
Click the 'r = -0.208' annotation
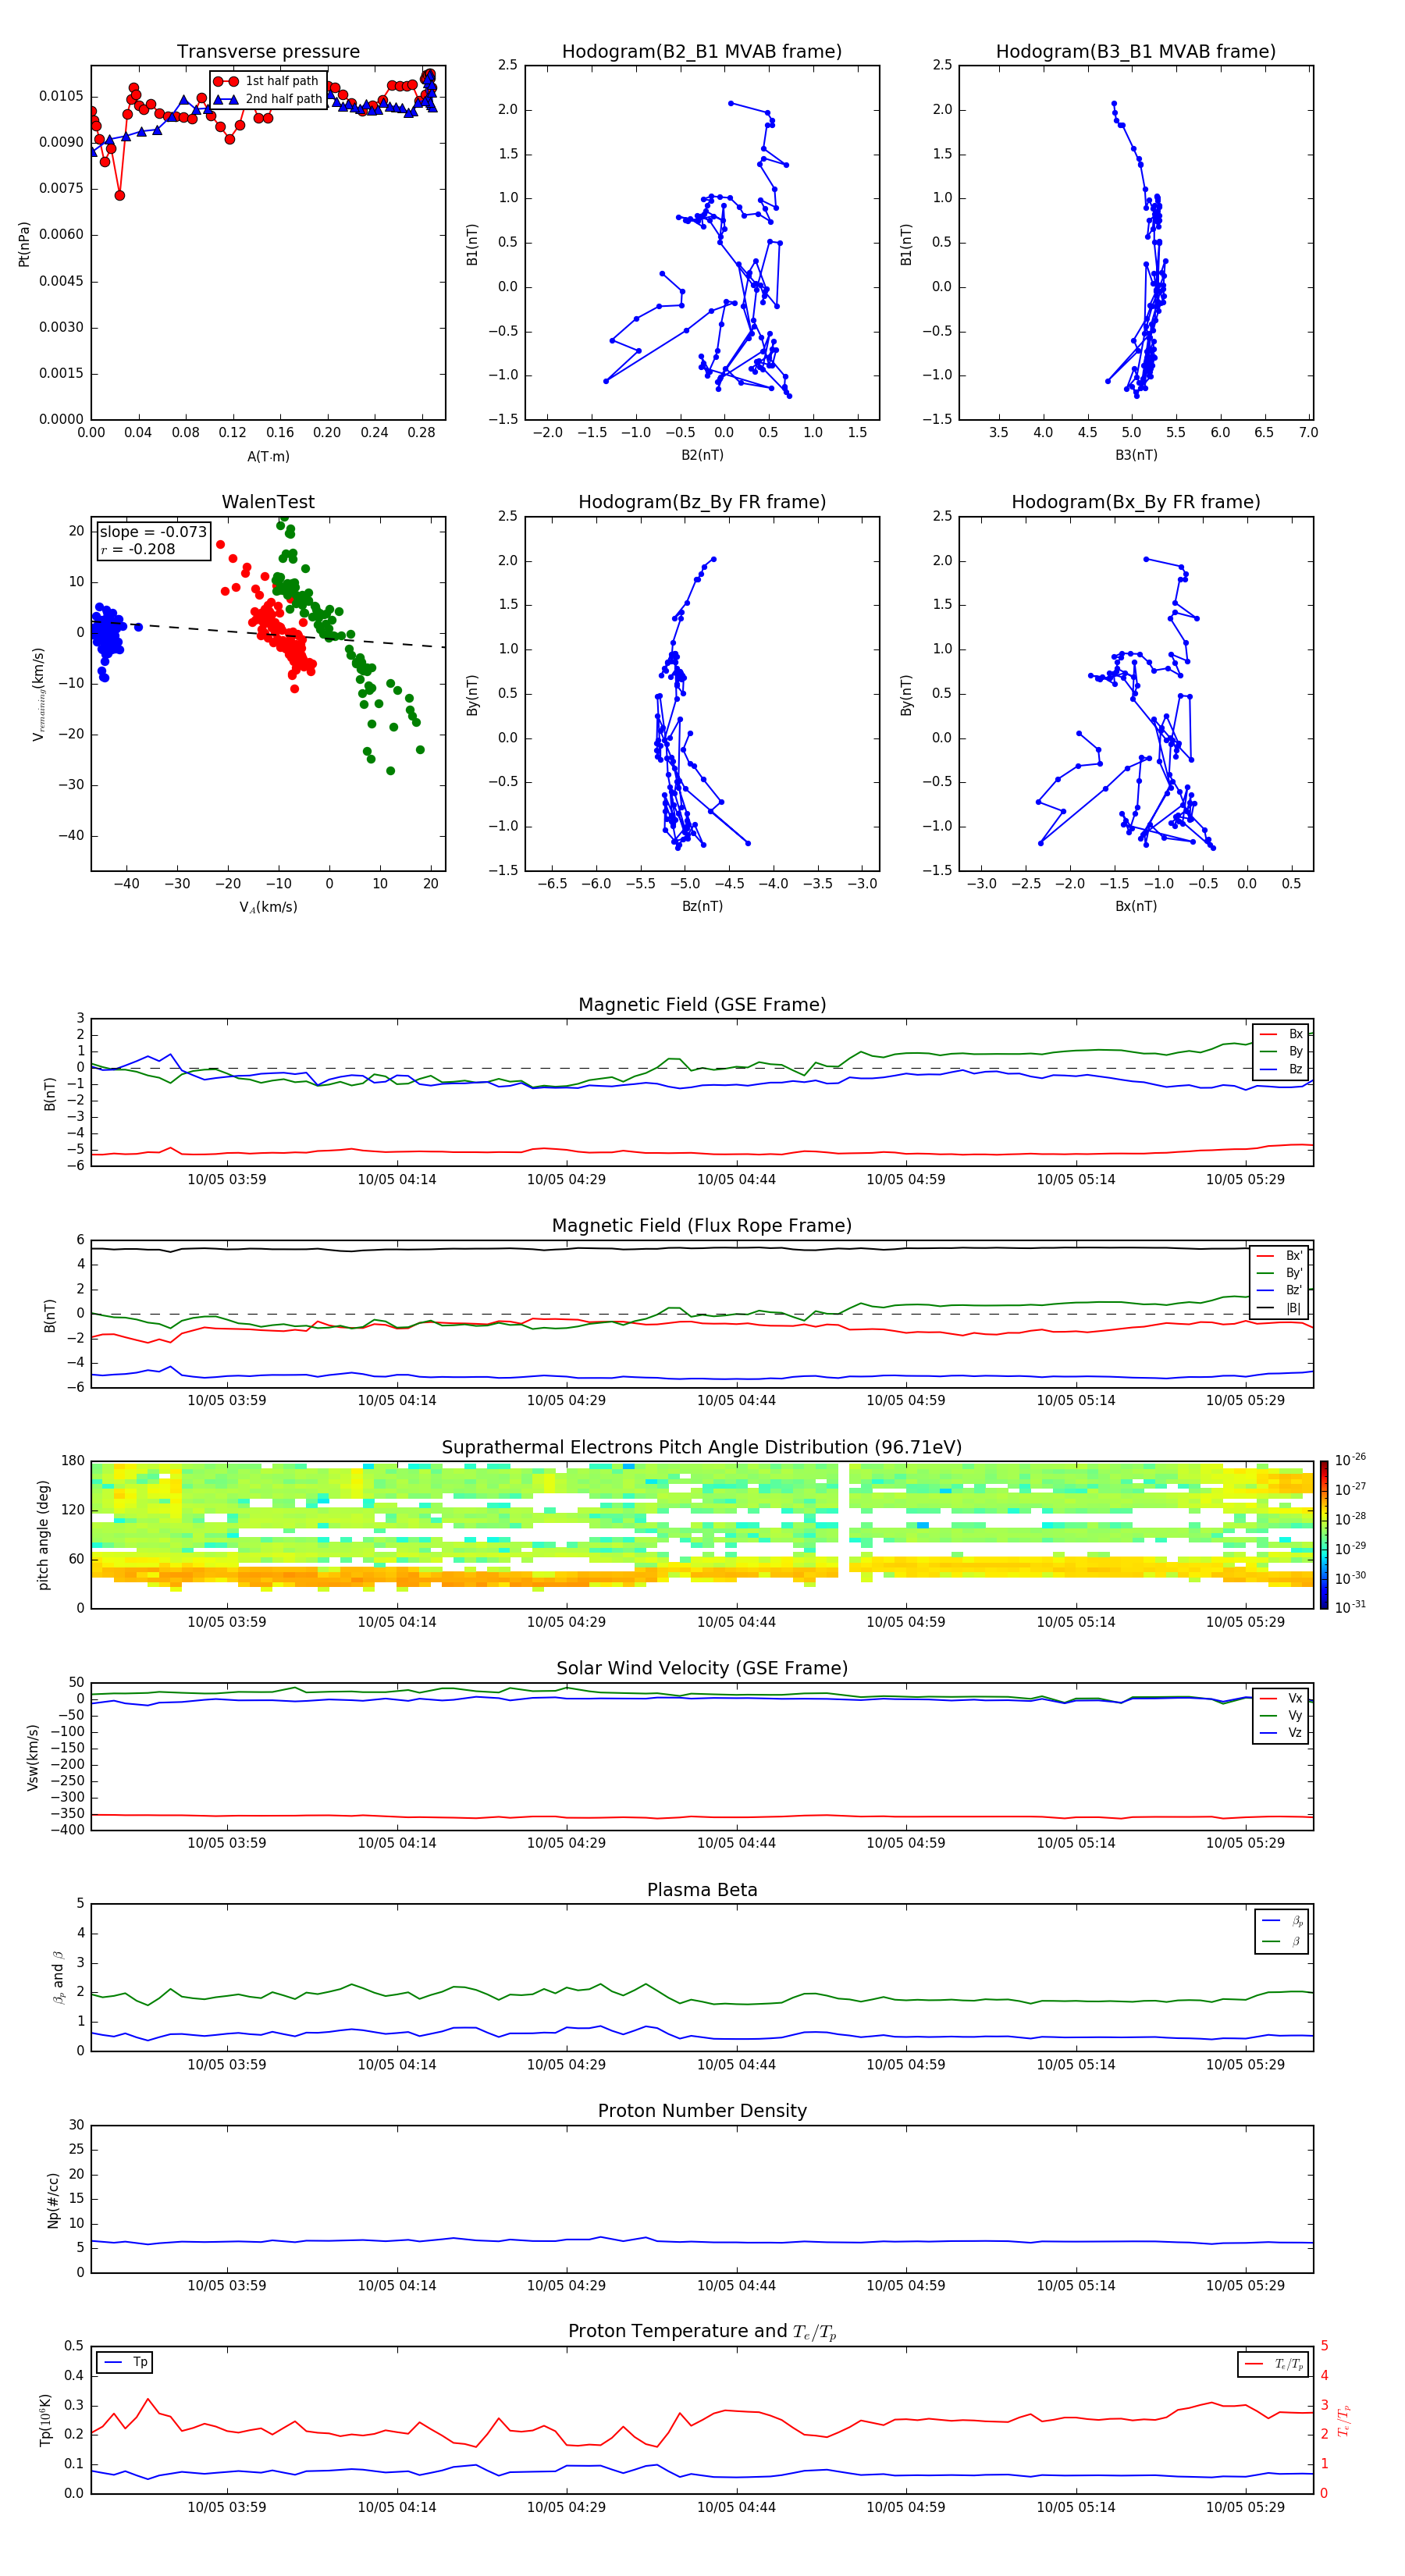pyautogui.click(x=138, y=549)
